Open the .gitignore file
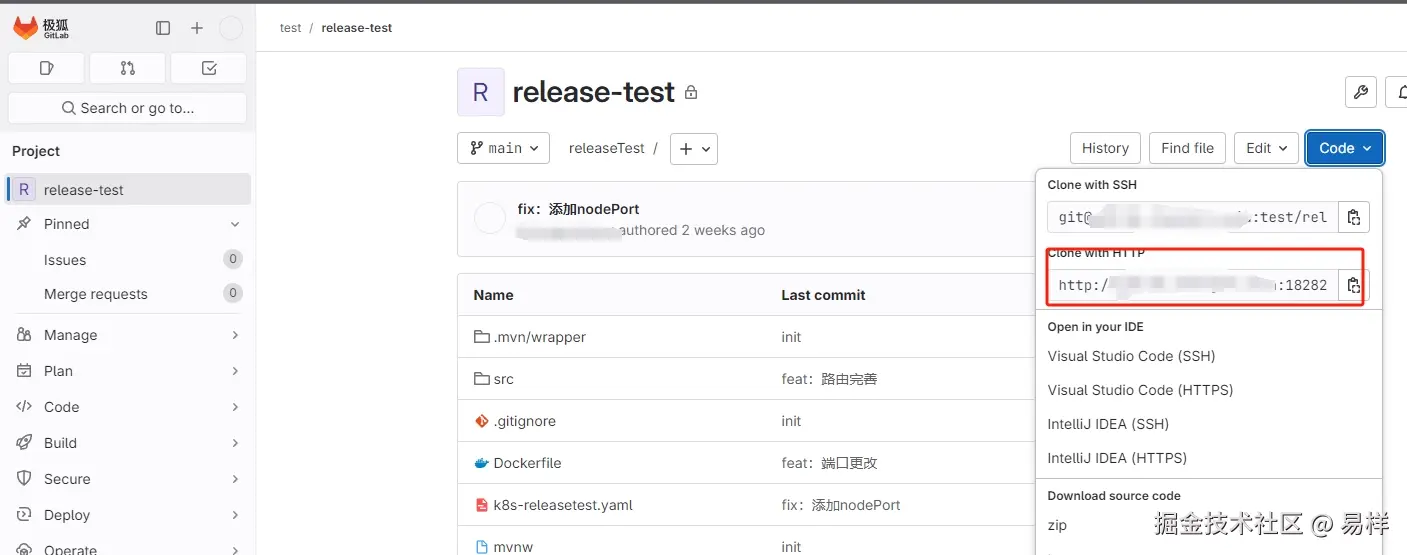This screenshot has width=1407, height=555. (525, 421)
